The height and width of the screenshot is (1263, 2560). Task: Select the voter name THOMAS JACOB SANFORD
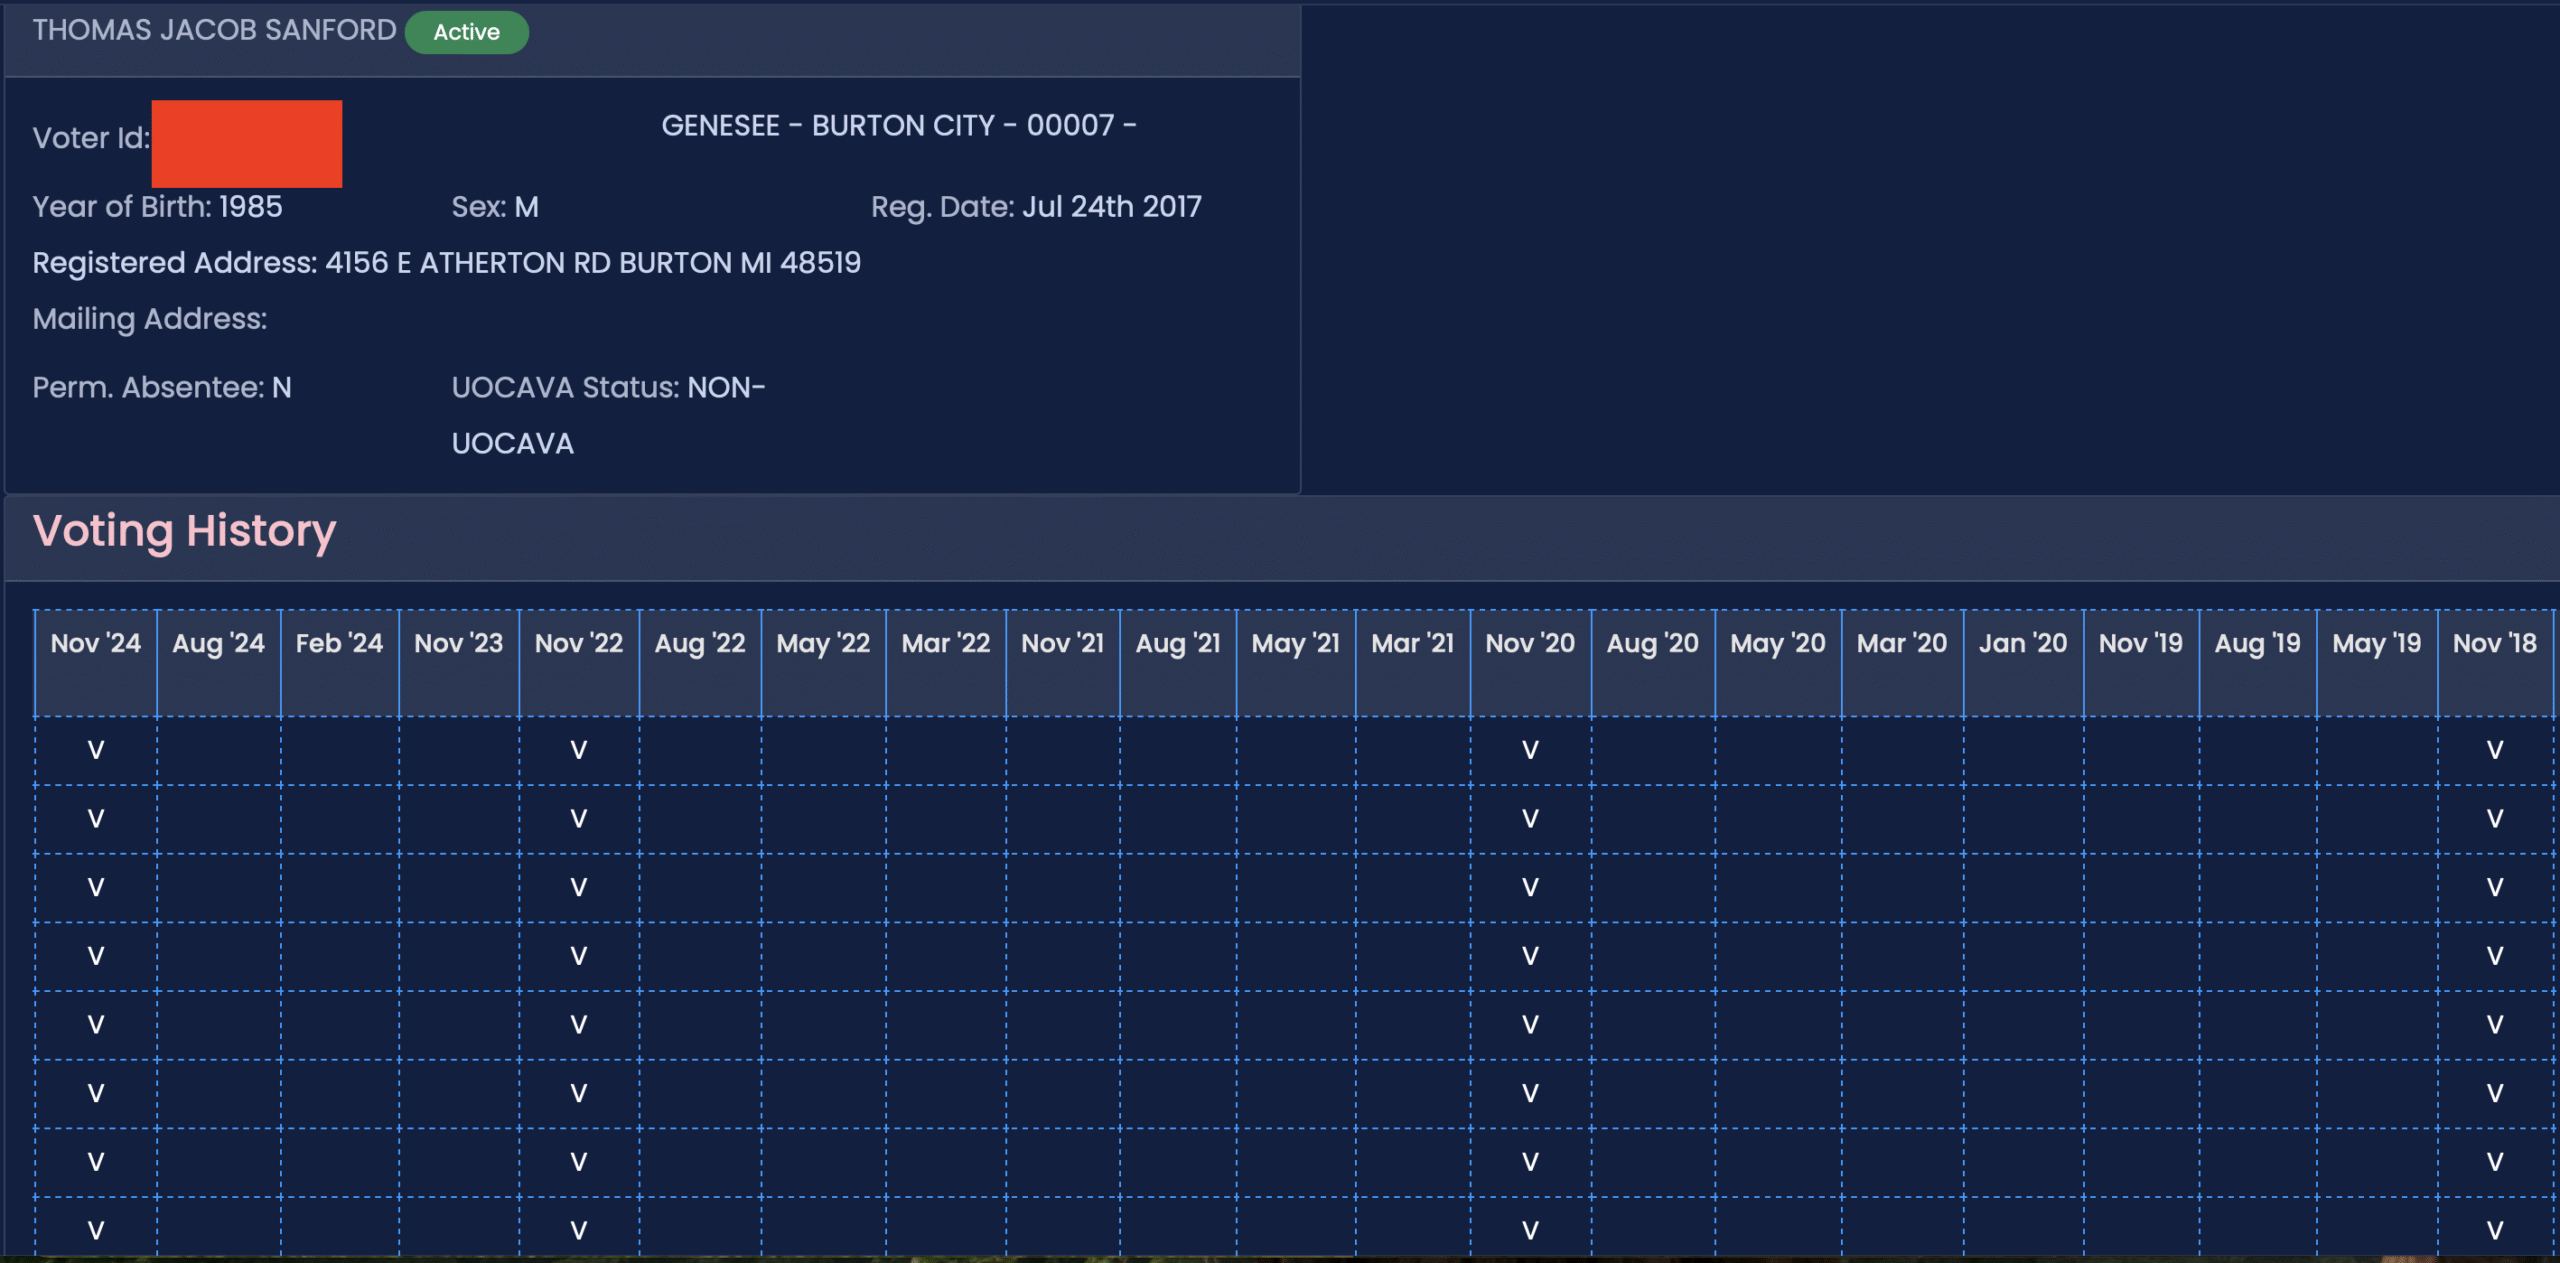click(x=214, y=30)
